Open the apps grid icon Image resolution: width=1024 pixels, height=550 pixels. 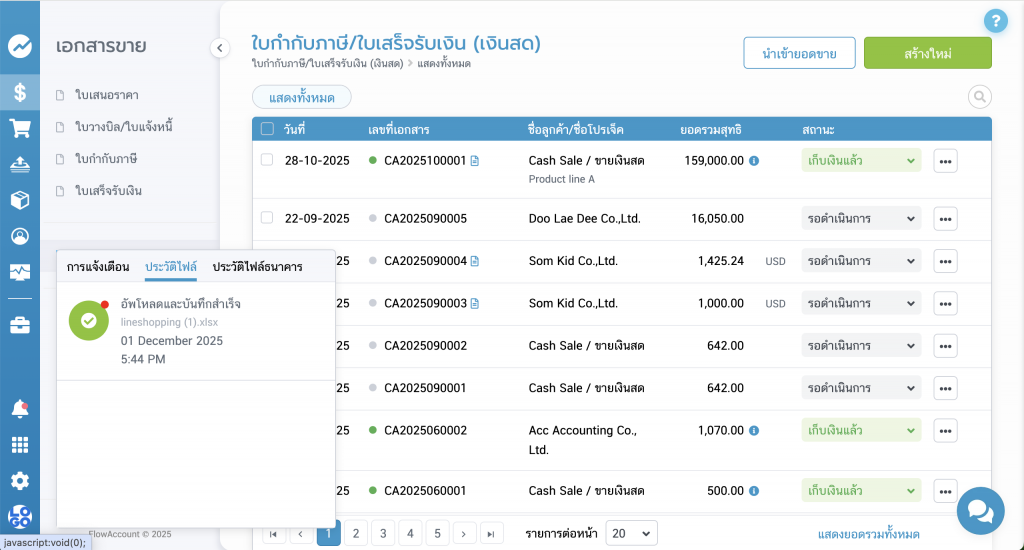coord(19,445)
